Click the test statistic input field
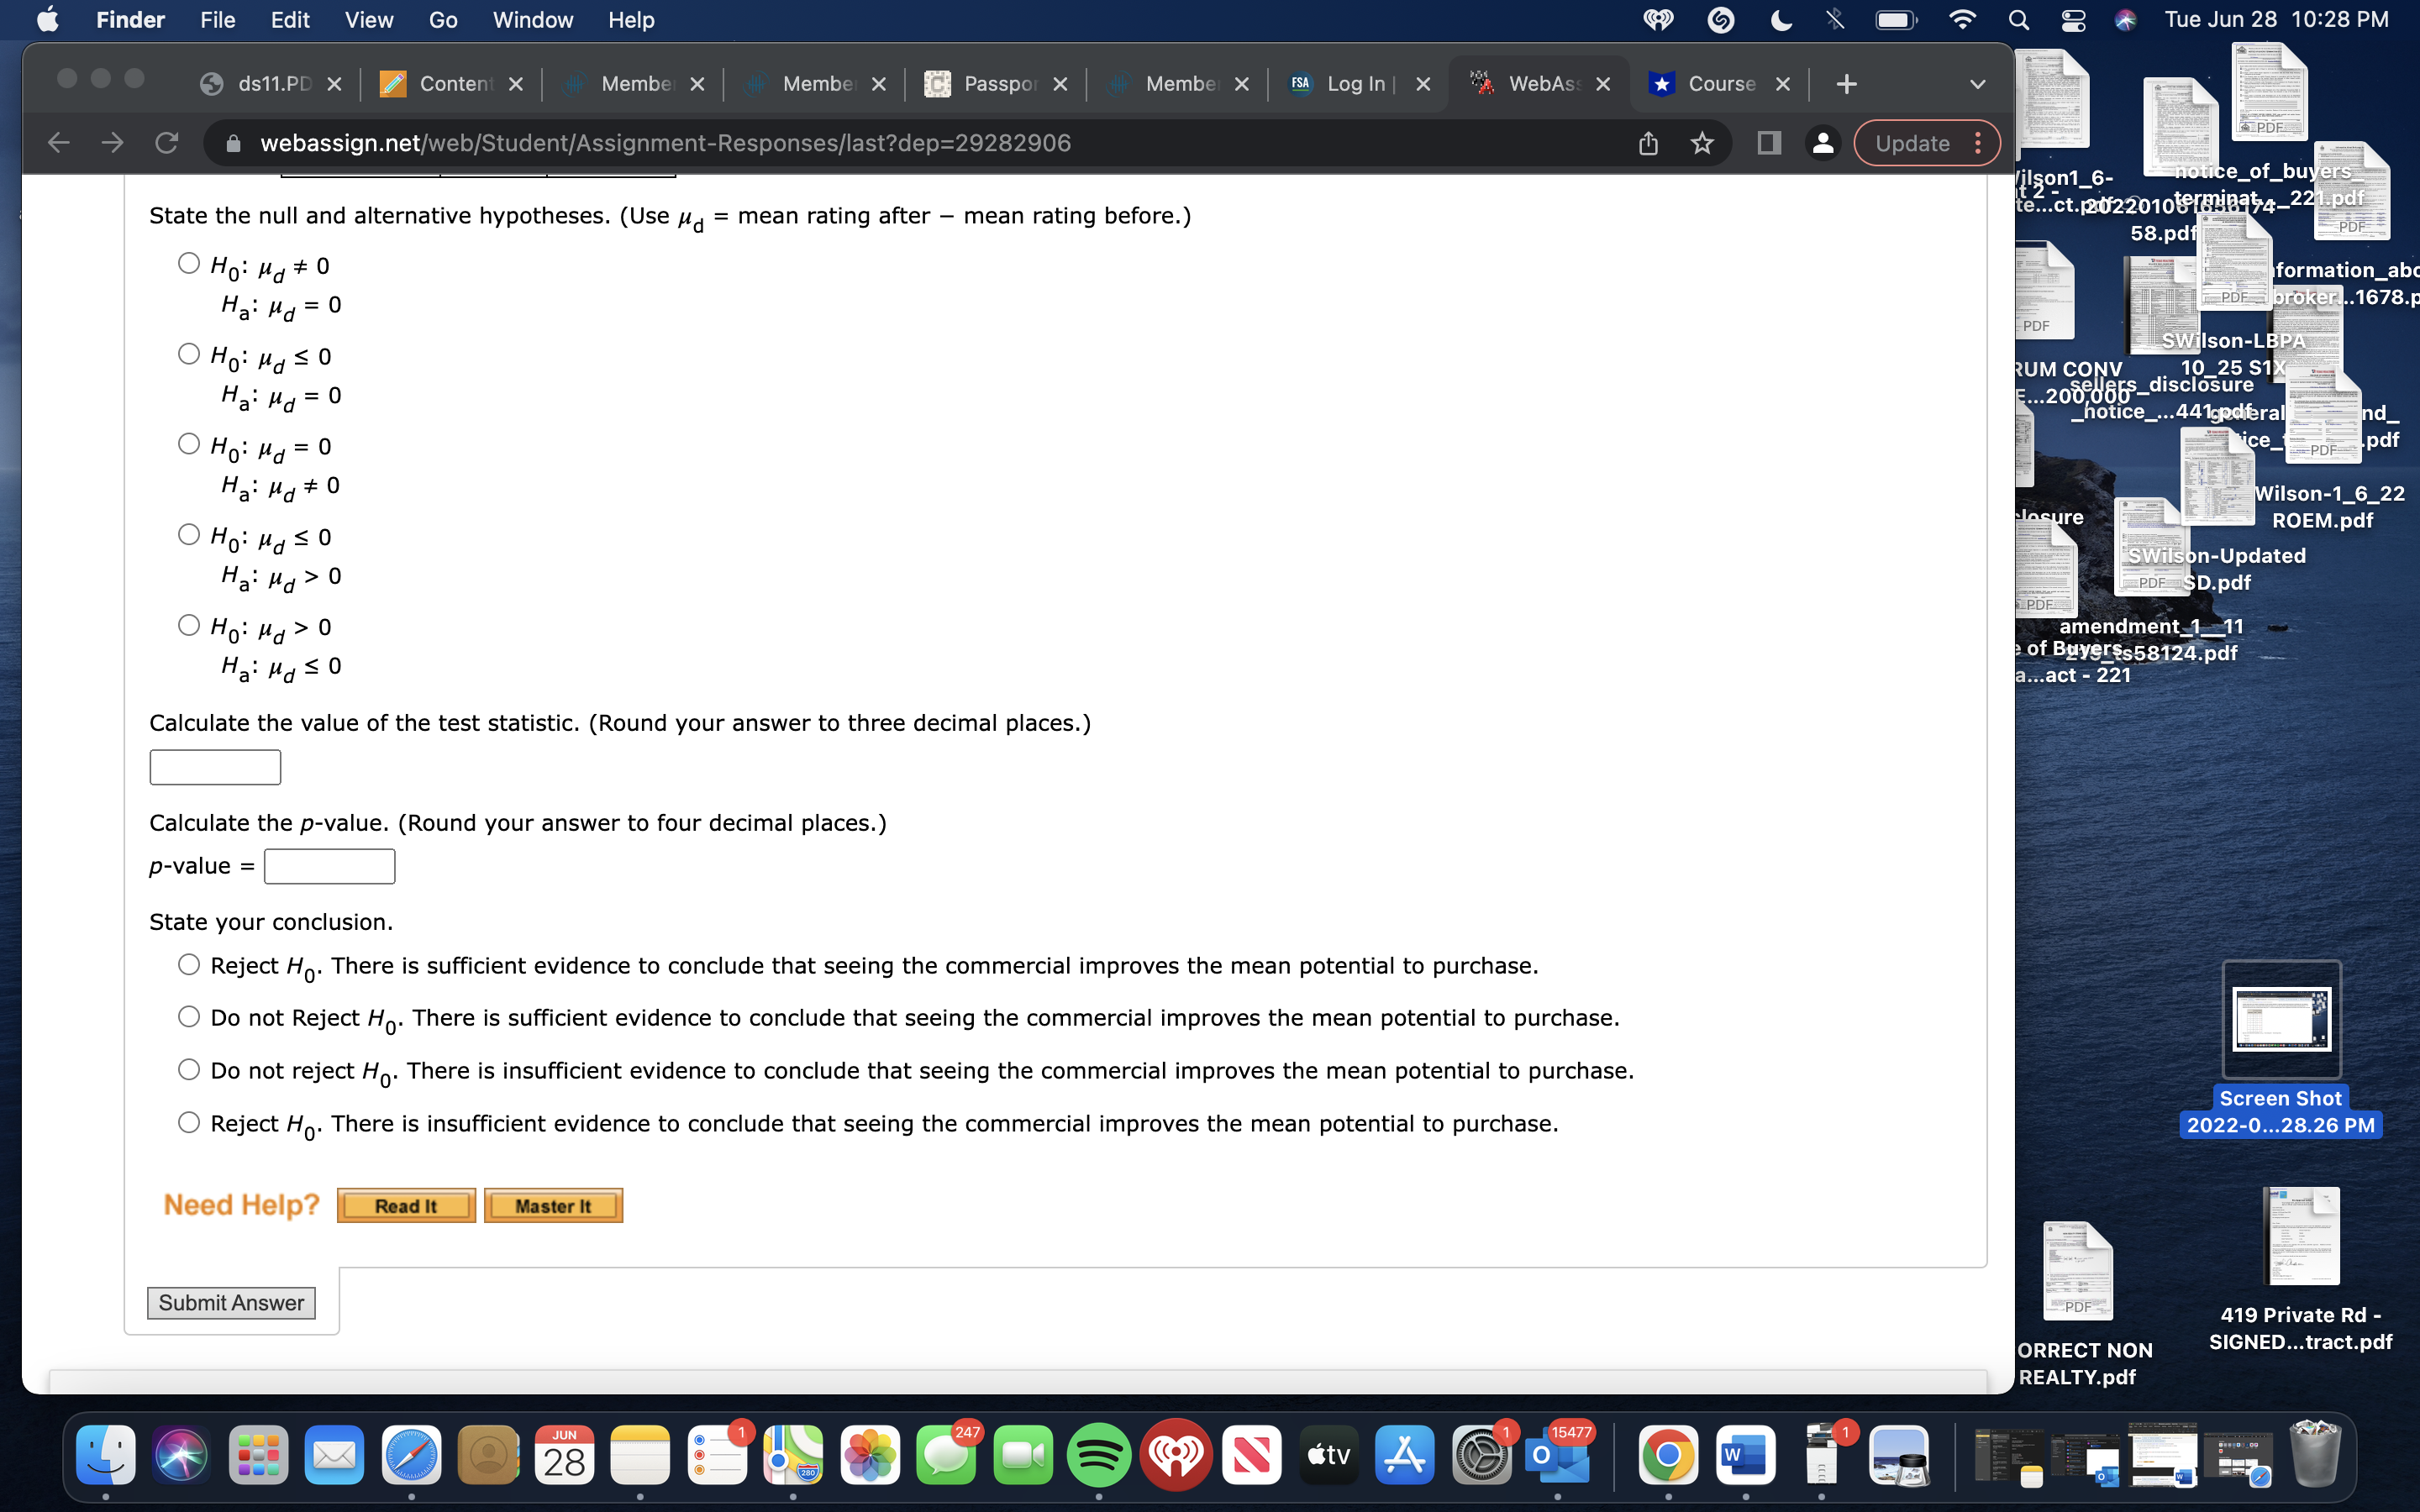This screenshot has height=1512, width=2420. click(x=215, y=767)
